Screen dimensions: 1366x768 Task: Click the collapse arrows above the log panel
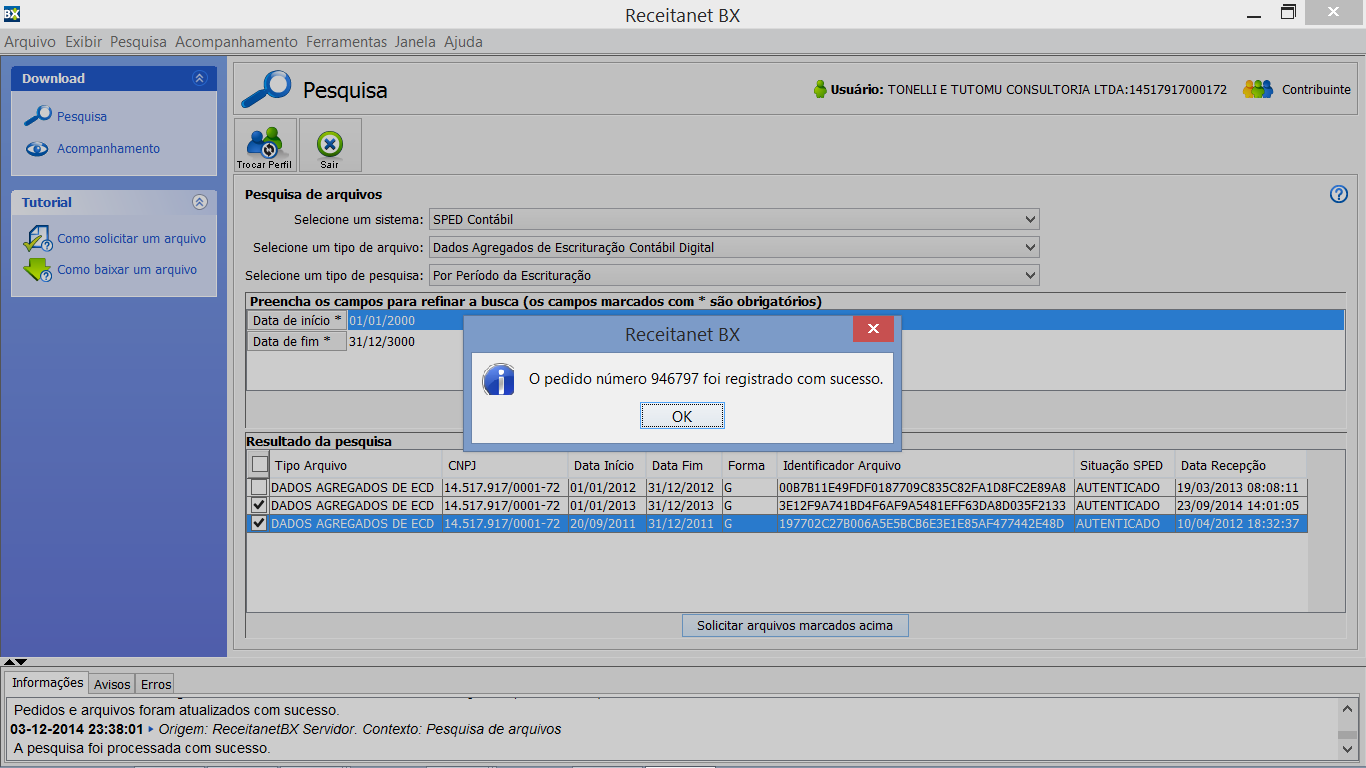[15, 662]
